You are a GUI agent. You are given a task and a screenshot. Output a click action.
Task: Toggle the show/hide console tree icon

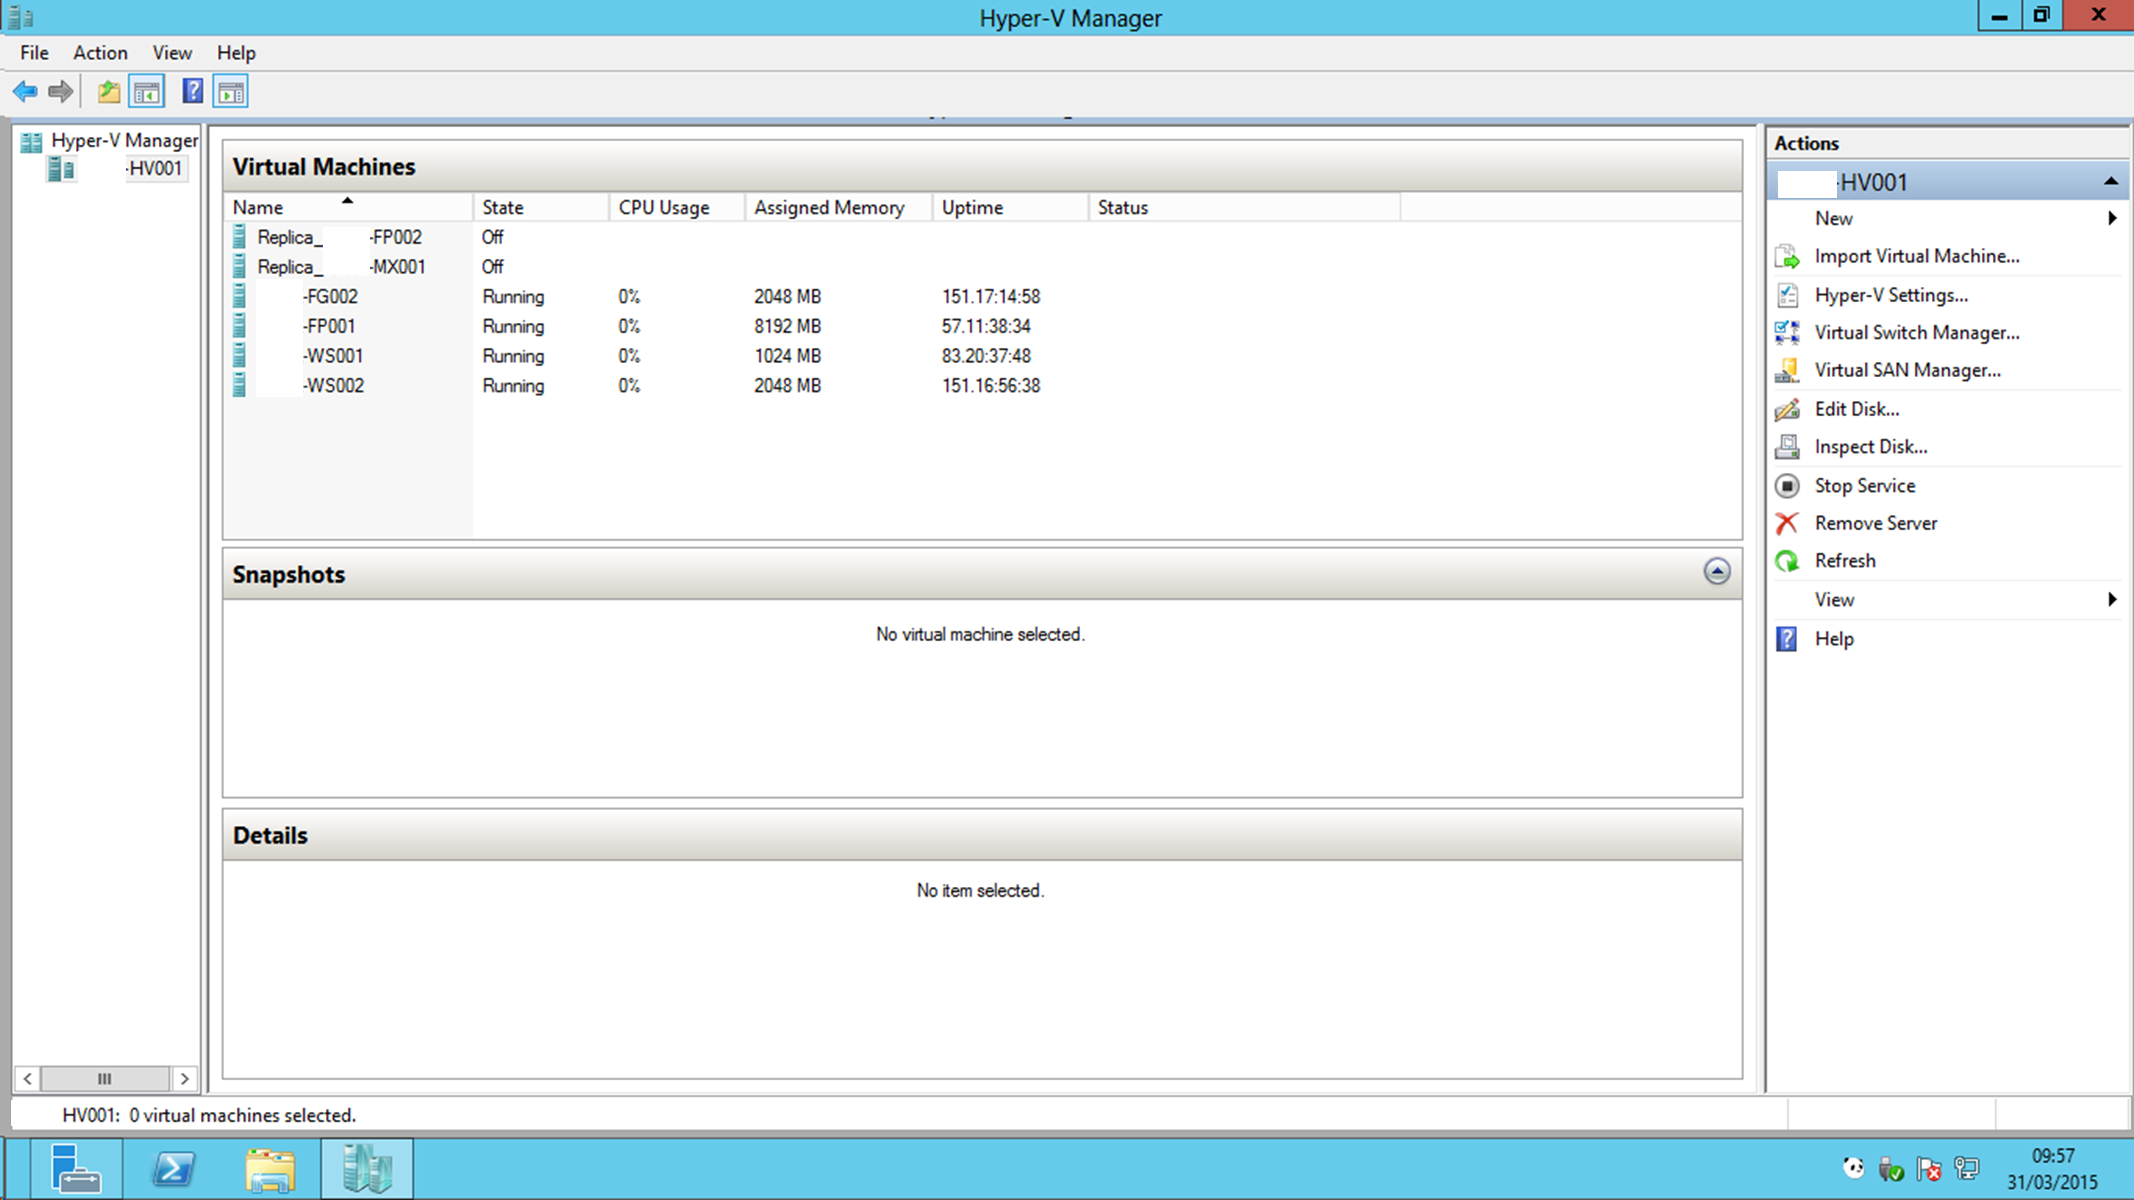tap(146, 92)
